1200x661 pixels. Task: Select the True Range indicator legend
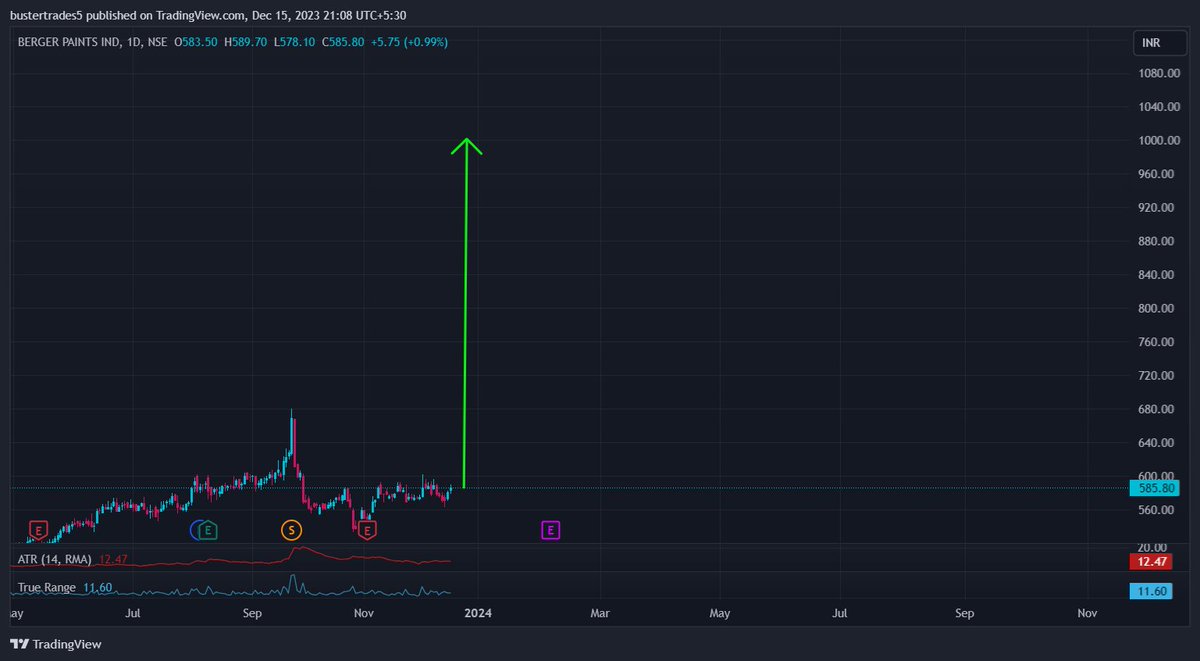click(47, 587)
